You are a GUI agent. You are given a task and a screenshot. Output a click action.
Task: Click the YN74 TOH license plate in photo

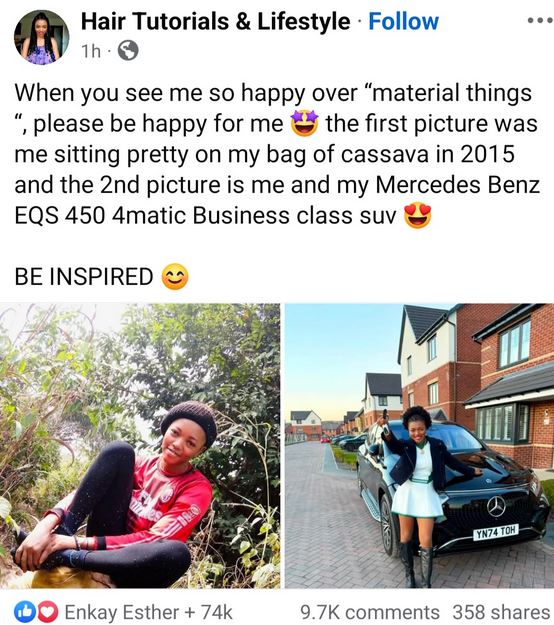click(x=496, y=532)
